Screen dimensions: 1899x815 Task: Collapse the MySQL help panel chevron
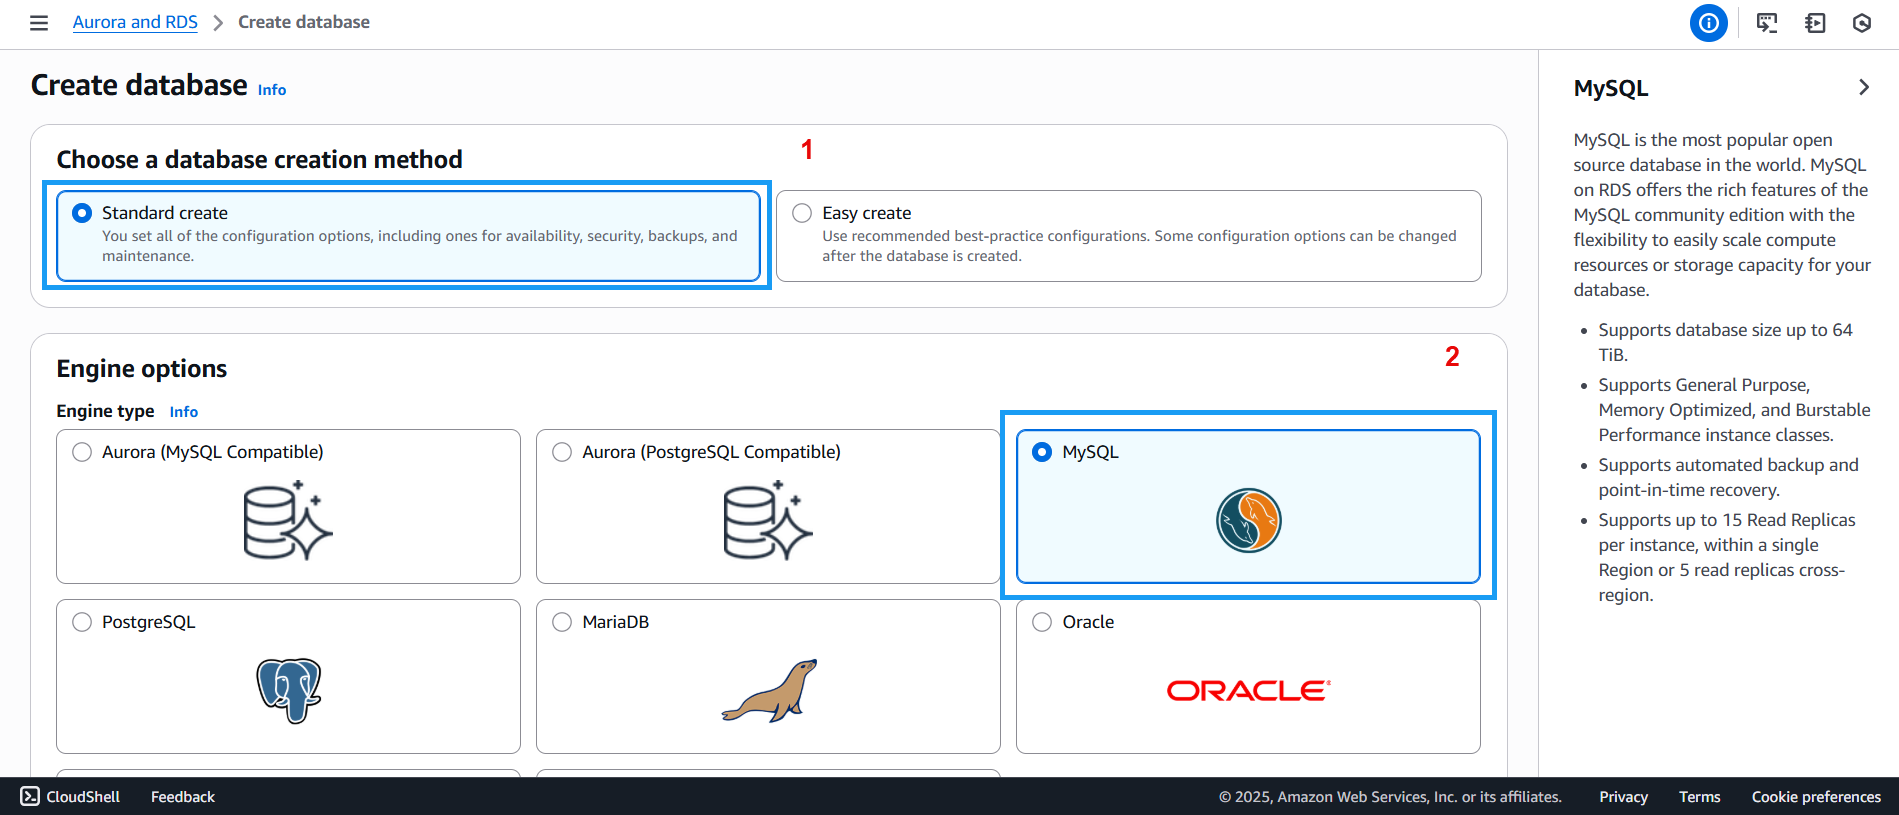(x=1863, y=87)
